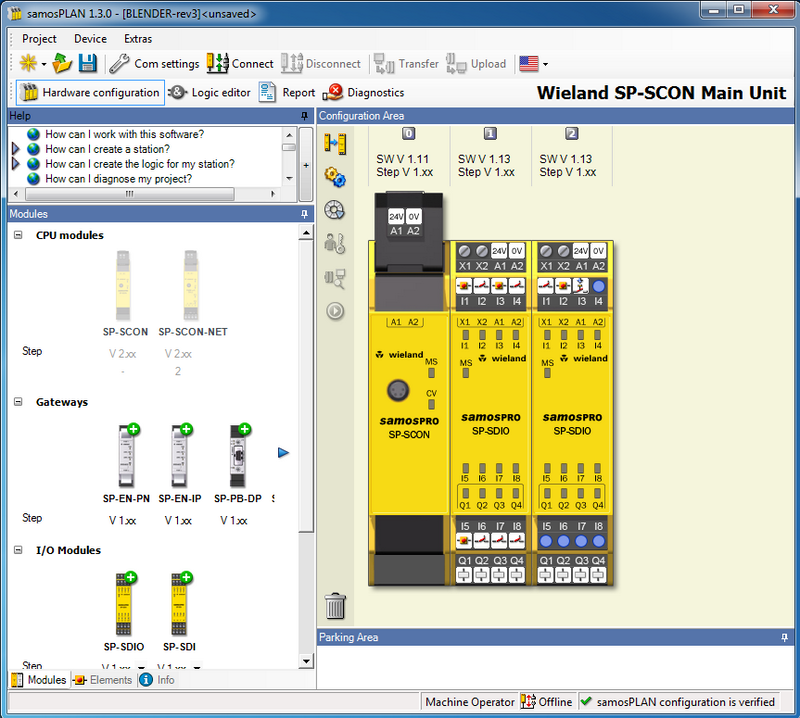800x718 pixels.
Task: Click the trash can delete icon
Action: point(335,605)
